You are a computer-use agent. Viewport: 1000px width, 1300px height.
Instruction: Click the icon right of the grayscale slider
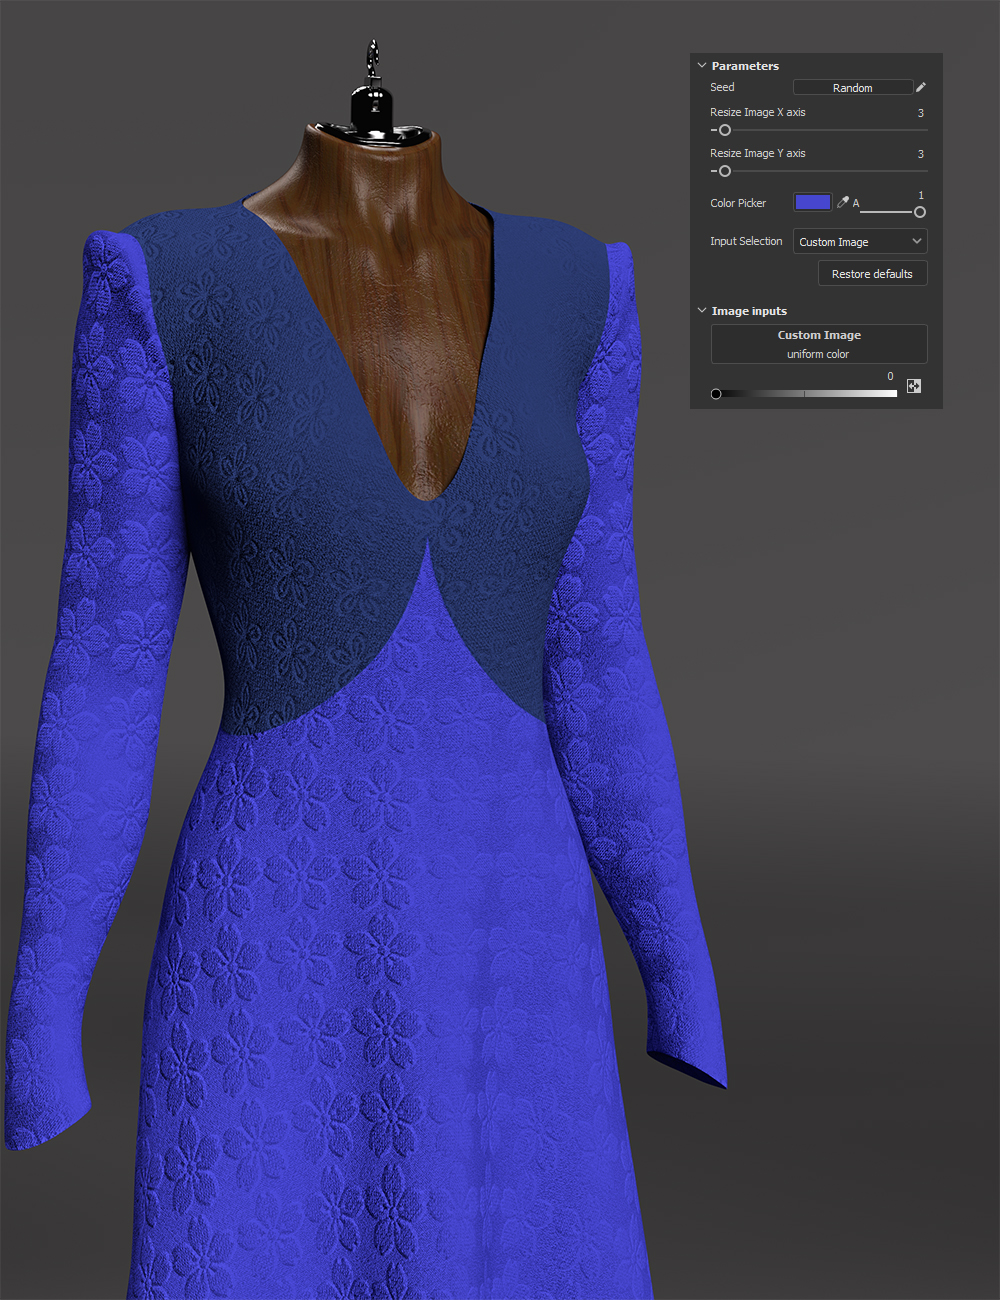(913, 385)
